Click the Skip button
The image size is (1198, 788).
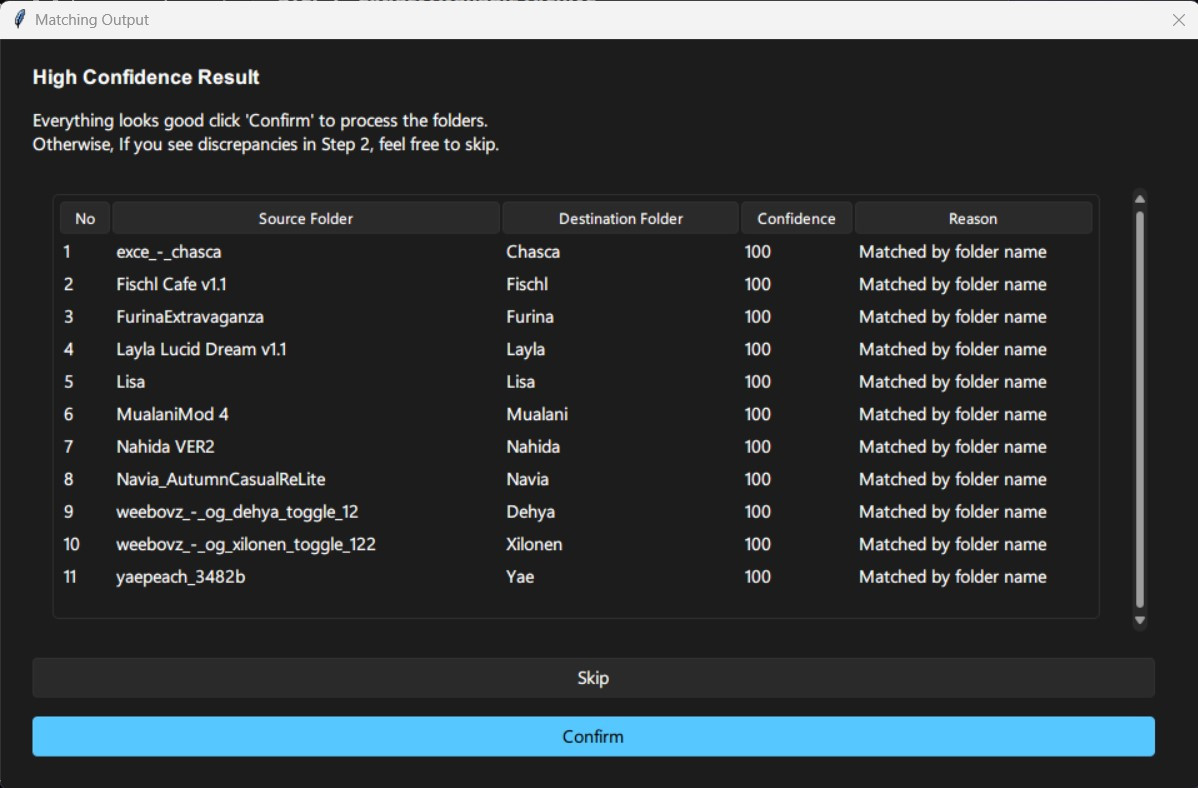tap(593, 677)
